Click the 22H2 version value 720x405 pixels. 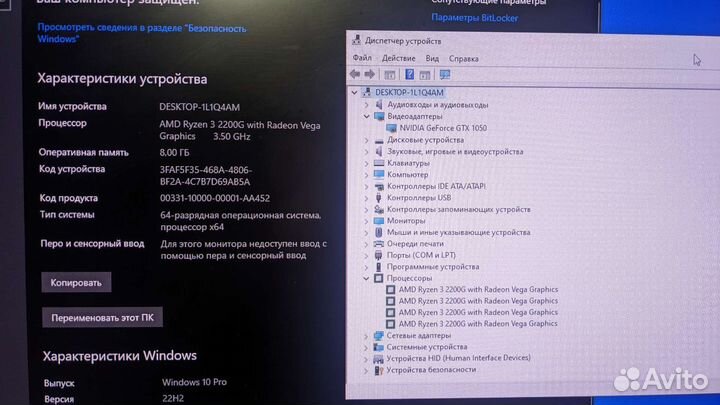173,399
